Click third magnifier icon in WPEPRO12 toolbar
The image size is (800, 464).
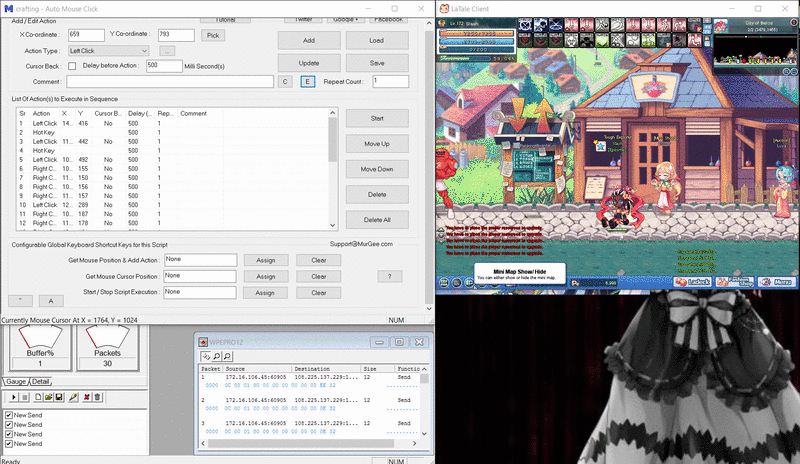[228, 356]
